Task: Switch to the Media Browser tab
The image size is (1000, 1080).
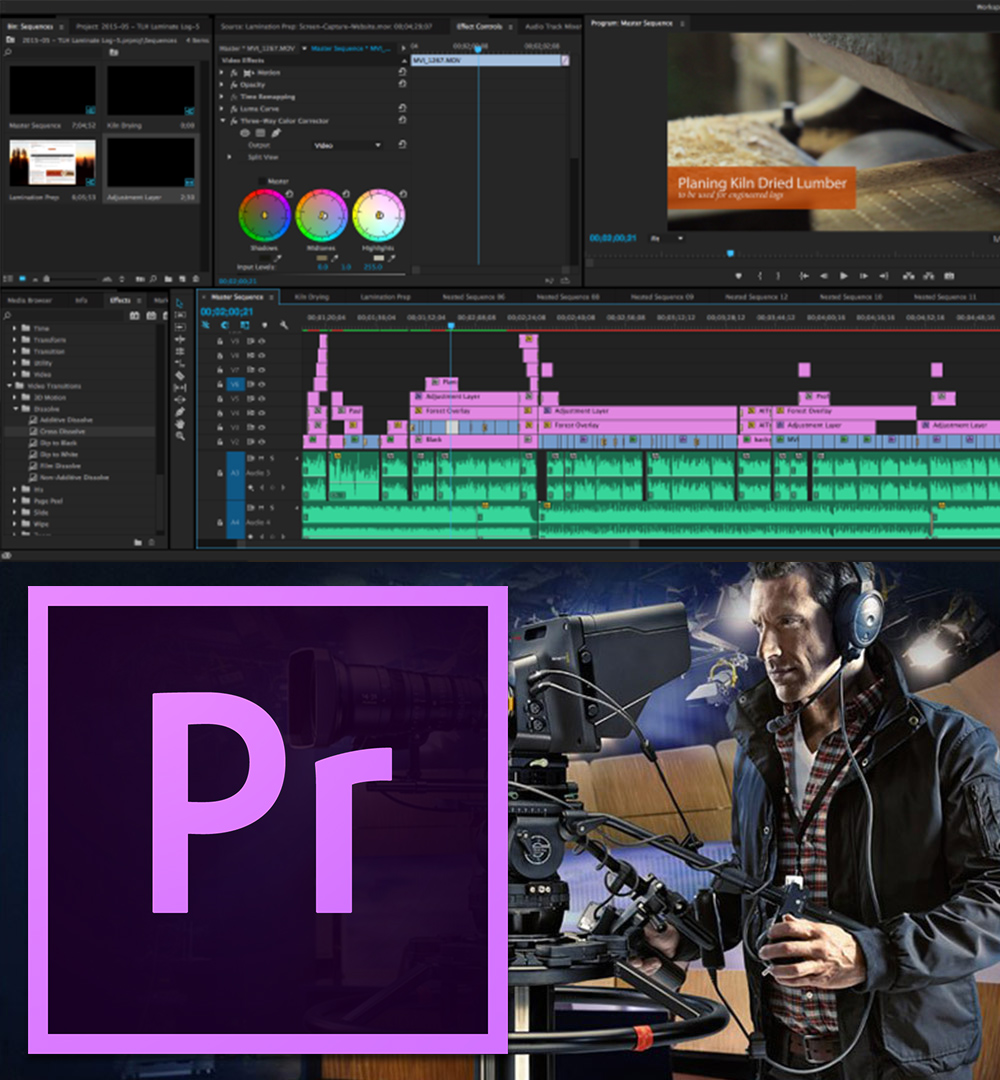Action: (30, 300)
